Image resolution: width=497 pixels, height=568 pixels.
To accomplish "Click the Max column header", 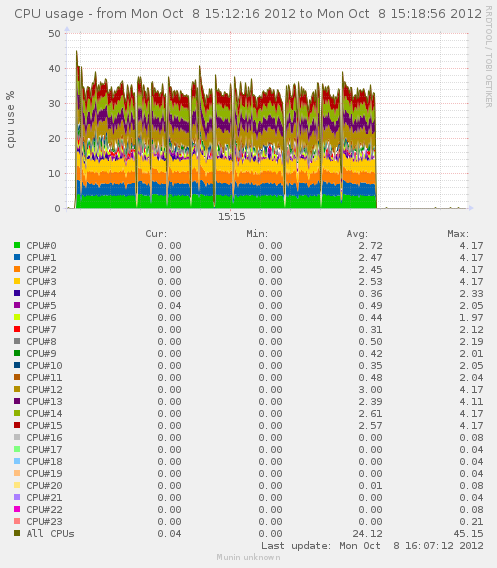I will click(458, 234).
